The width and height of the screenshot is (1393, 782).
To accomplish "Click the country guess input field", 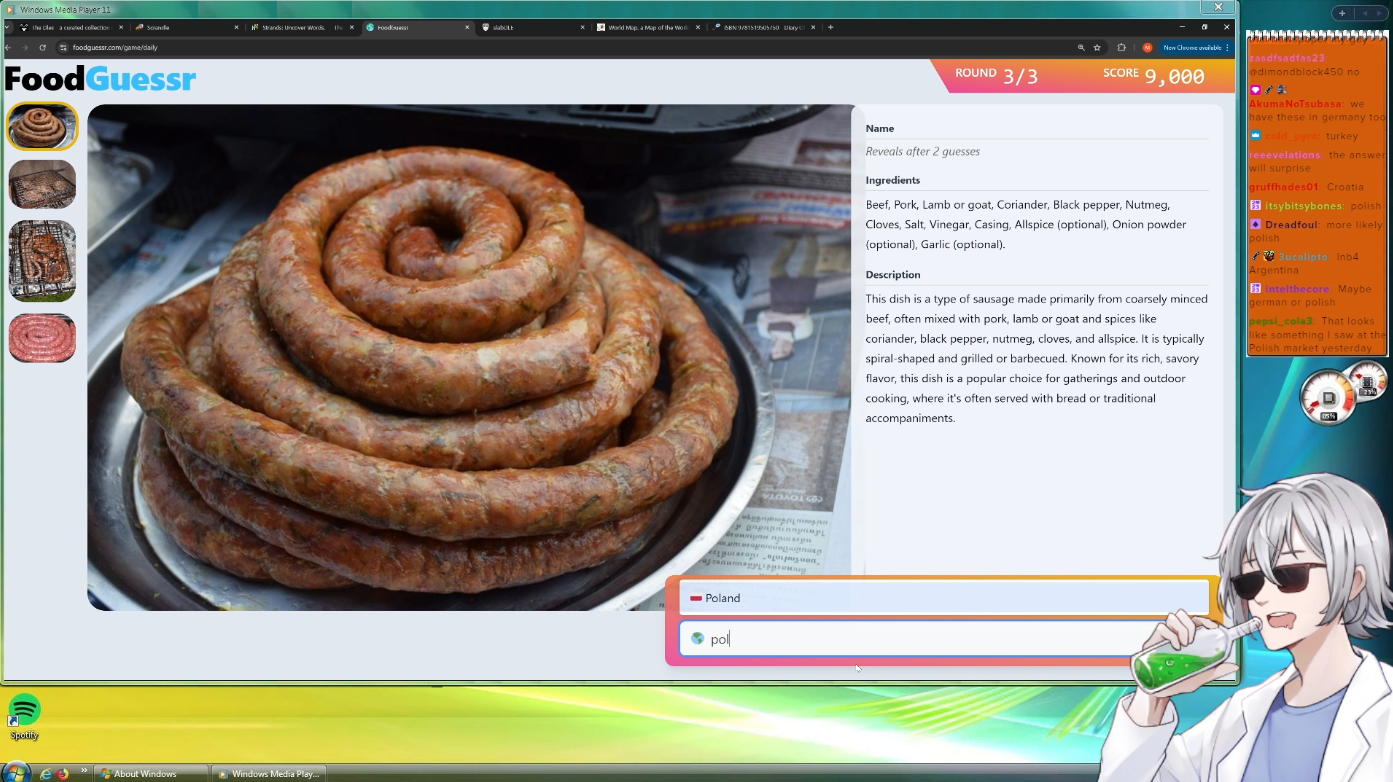I will pos(920,639).
